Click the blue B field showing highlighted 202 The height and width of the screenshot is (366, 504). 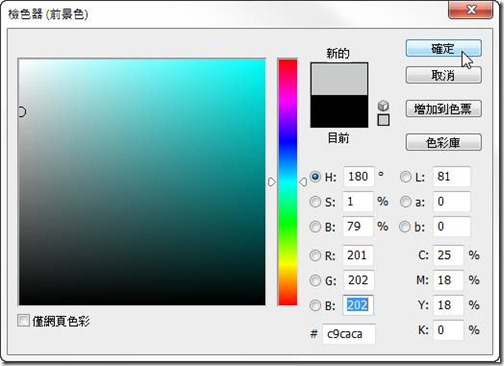tap(358, 305)
